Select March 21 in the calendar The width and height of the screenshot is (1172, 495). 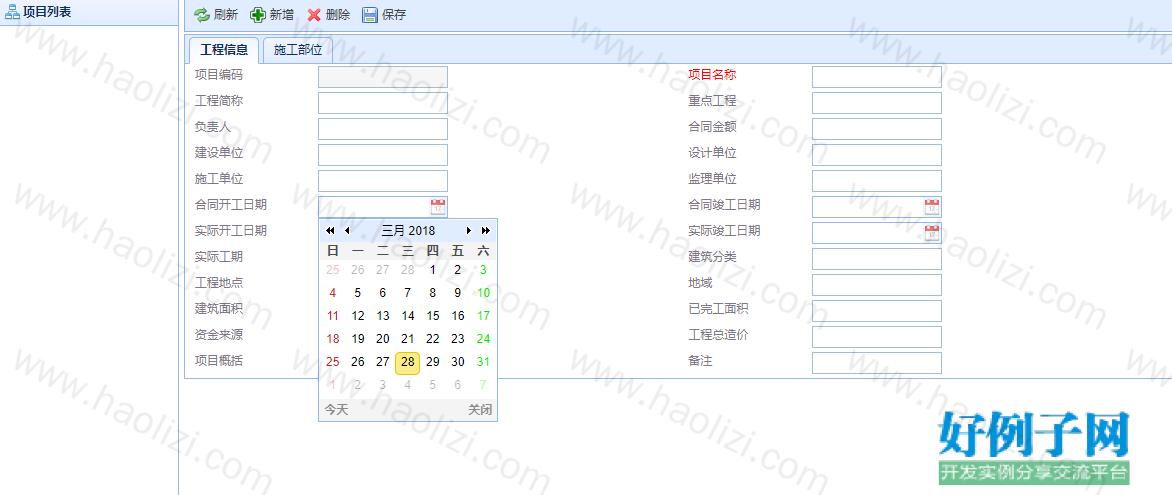[x=407, y=339]
